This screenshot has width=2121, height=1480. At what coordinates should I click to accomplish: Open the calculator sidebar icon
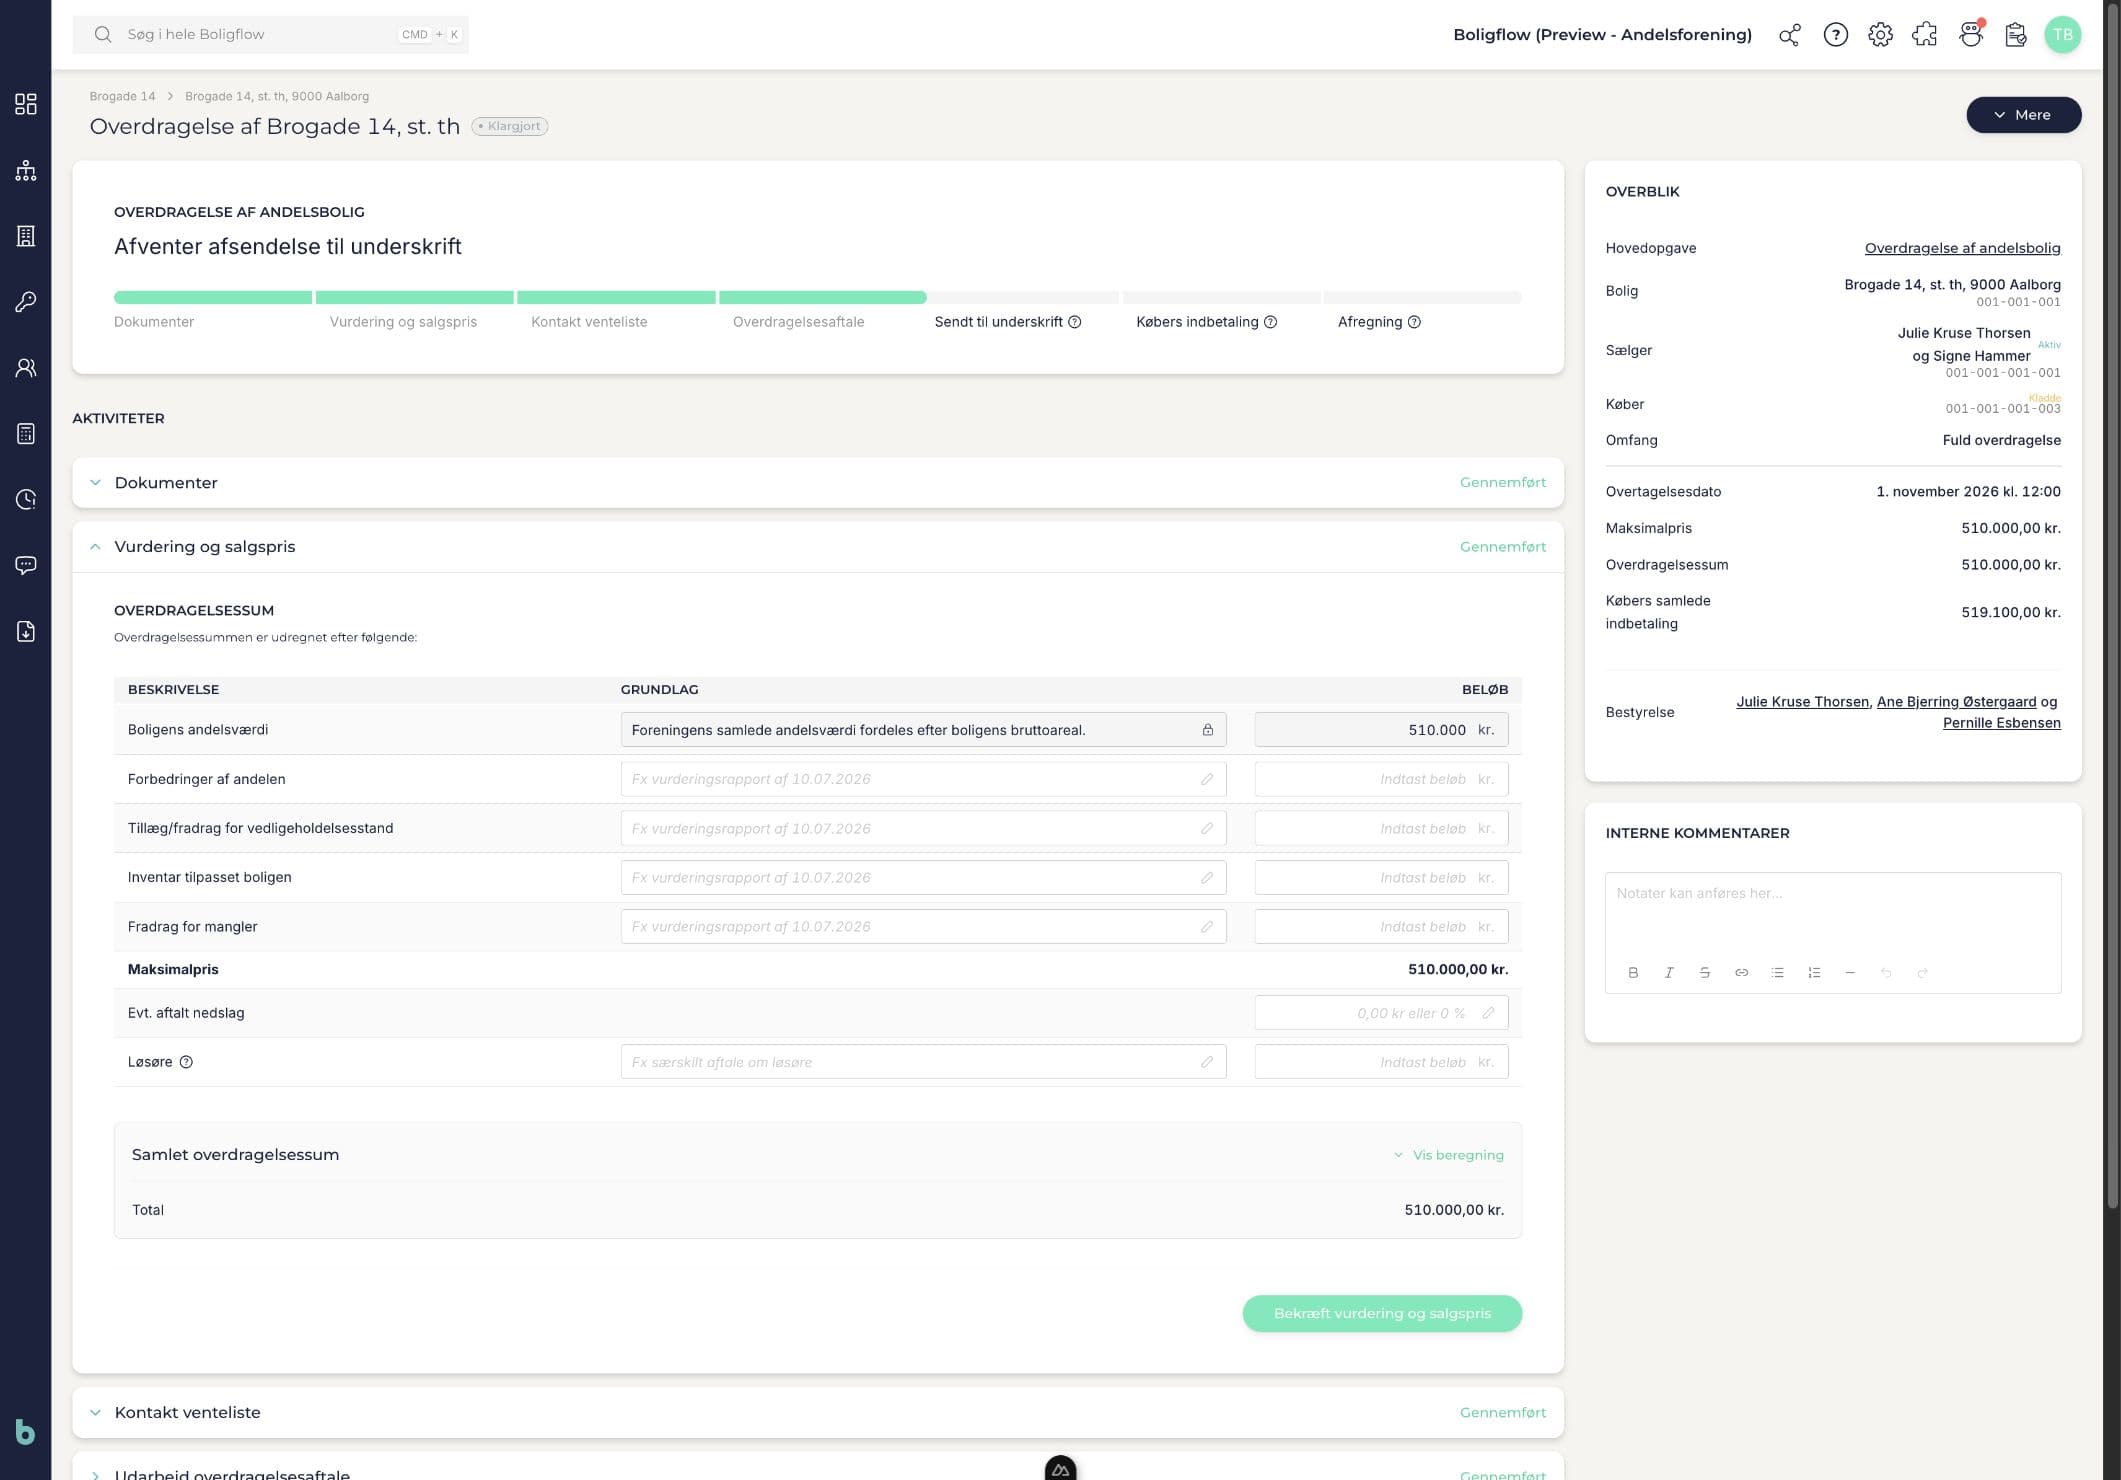click(26, 434)
